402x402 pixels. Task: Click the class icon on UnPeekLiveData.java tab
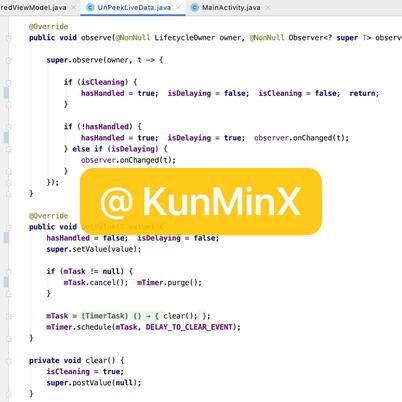[90, 7]
